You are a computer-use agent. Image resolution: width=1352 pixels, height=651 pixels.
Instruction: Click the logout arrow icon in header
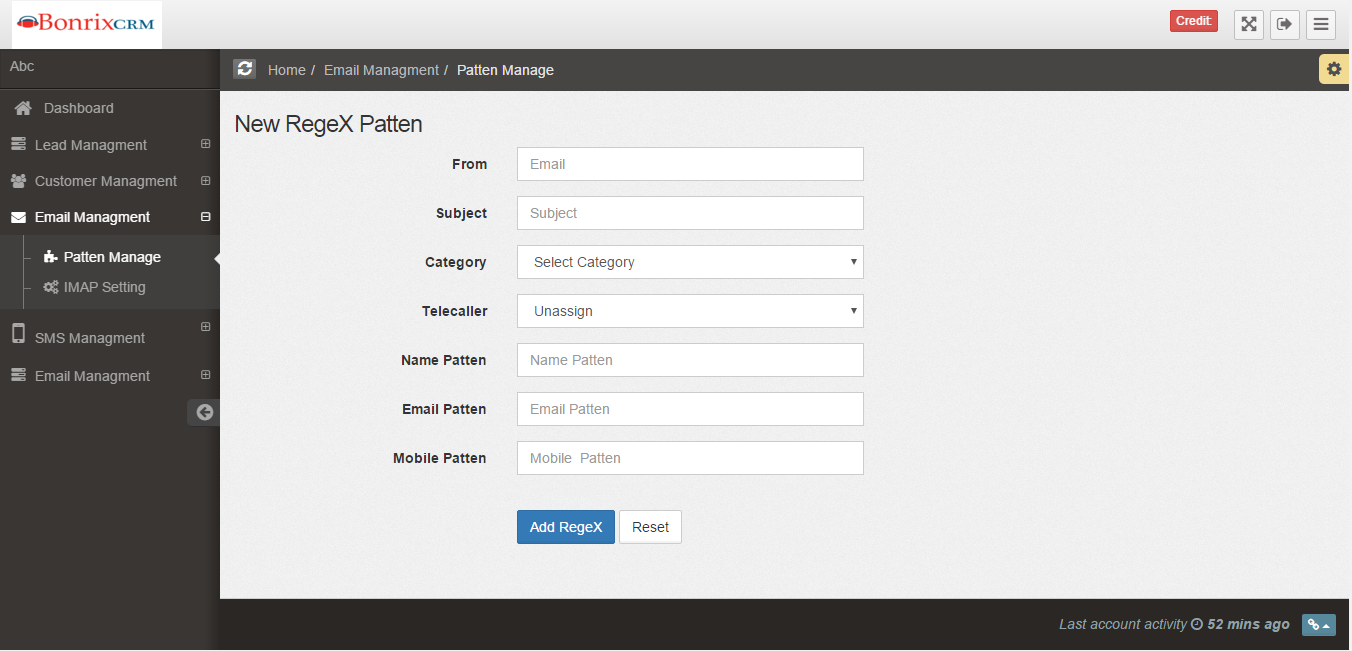(x=1285, y=24)
